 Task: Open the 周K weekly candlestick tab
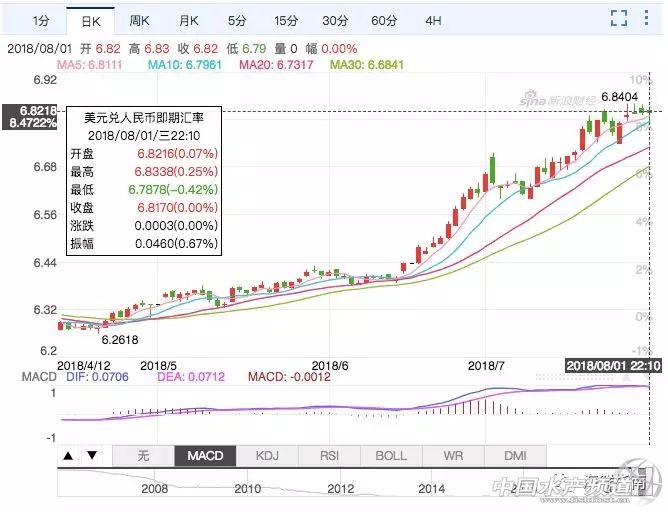pyautogui.click(x=140, y=20)
